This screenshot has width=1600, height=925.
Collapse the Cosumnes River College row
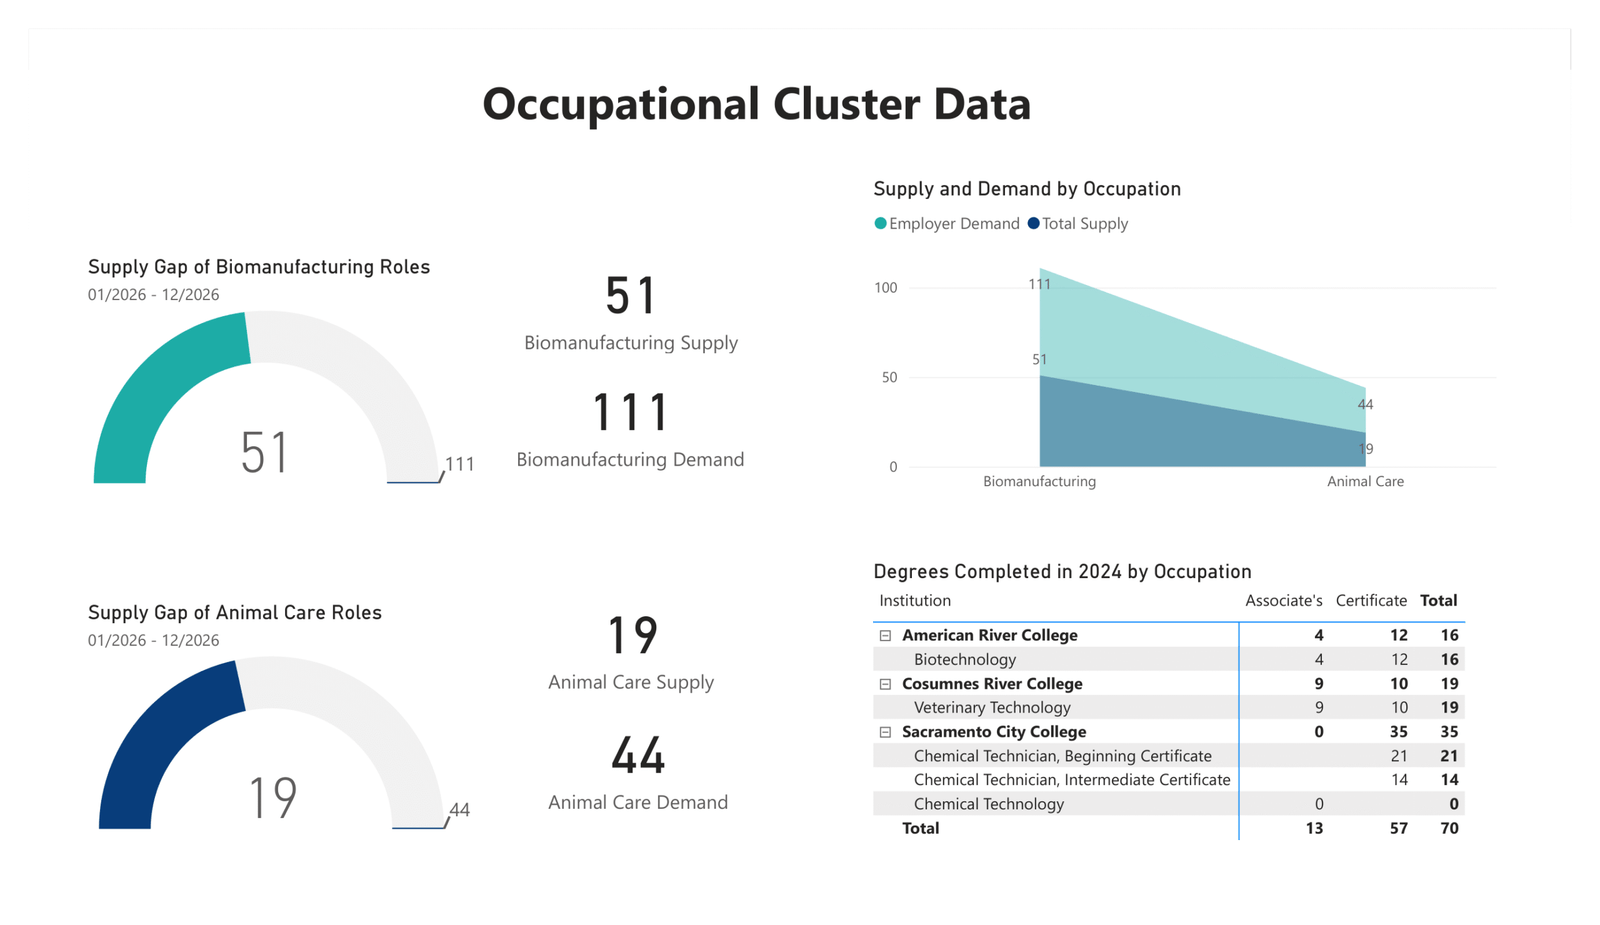[x=885, y=684]
